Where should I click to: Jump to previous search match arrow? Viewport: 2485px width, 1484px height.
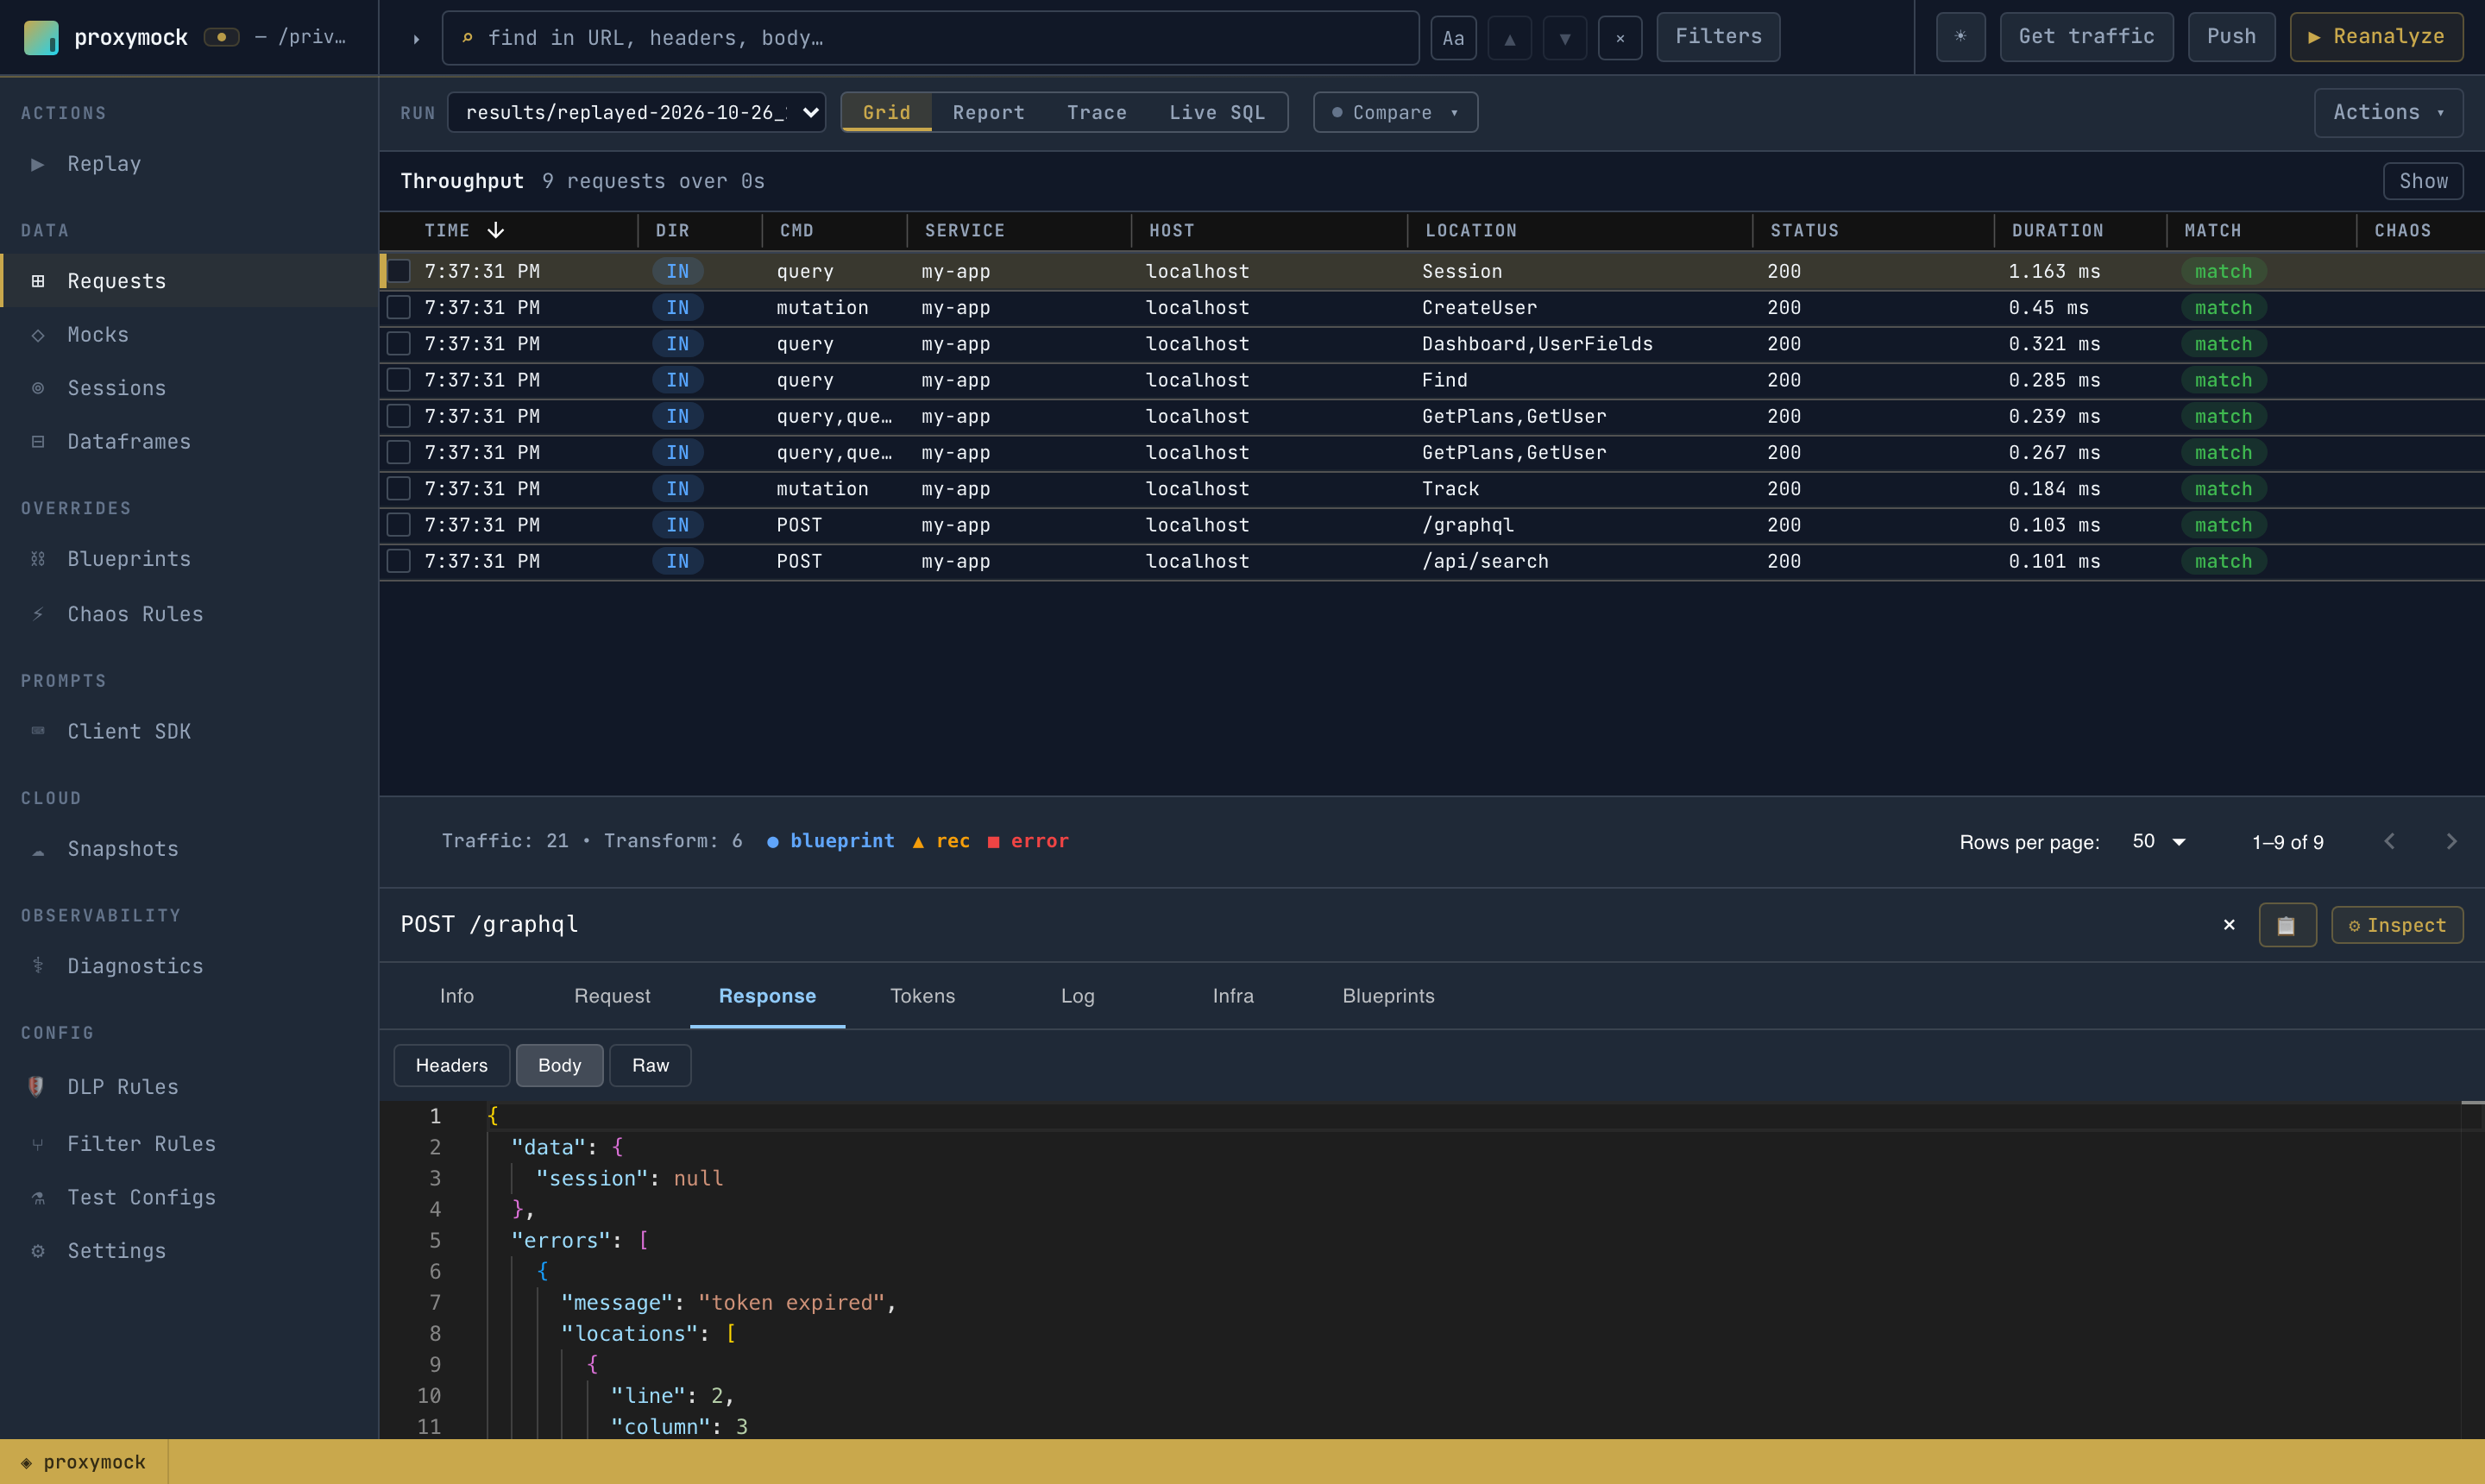click(x=1510, y=38)
